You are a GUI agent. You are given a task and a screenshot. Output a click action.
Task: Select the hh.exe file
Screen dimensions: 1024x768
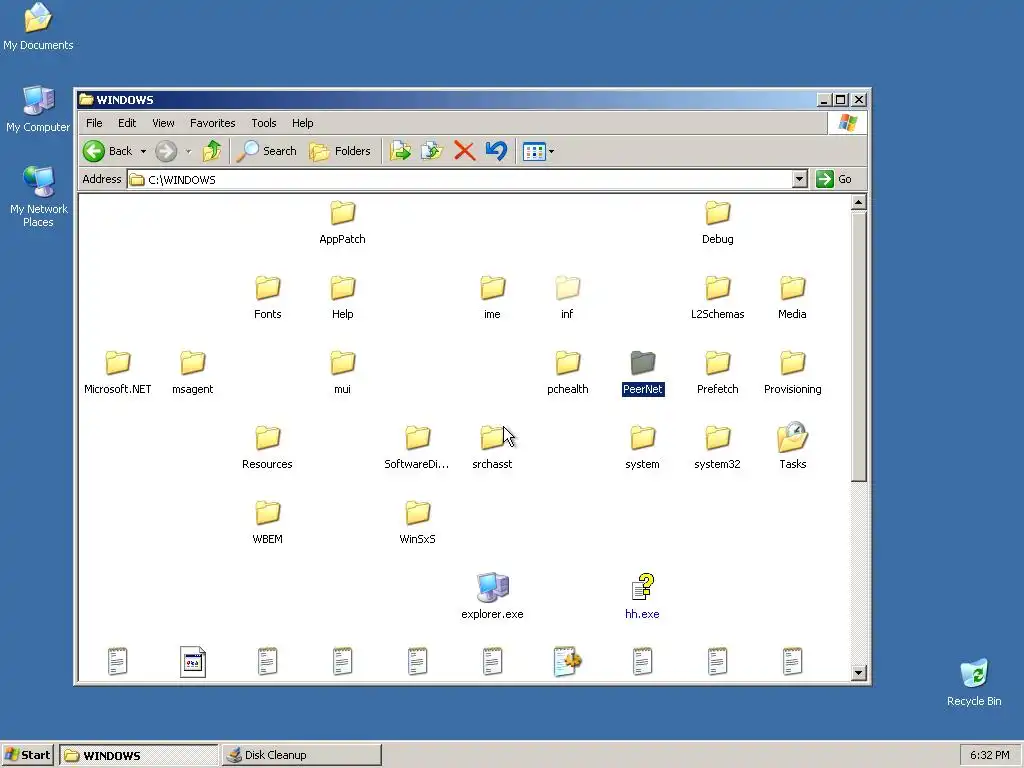coord(643,596)
